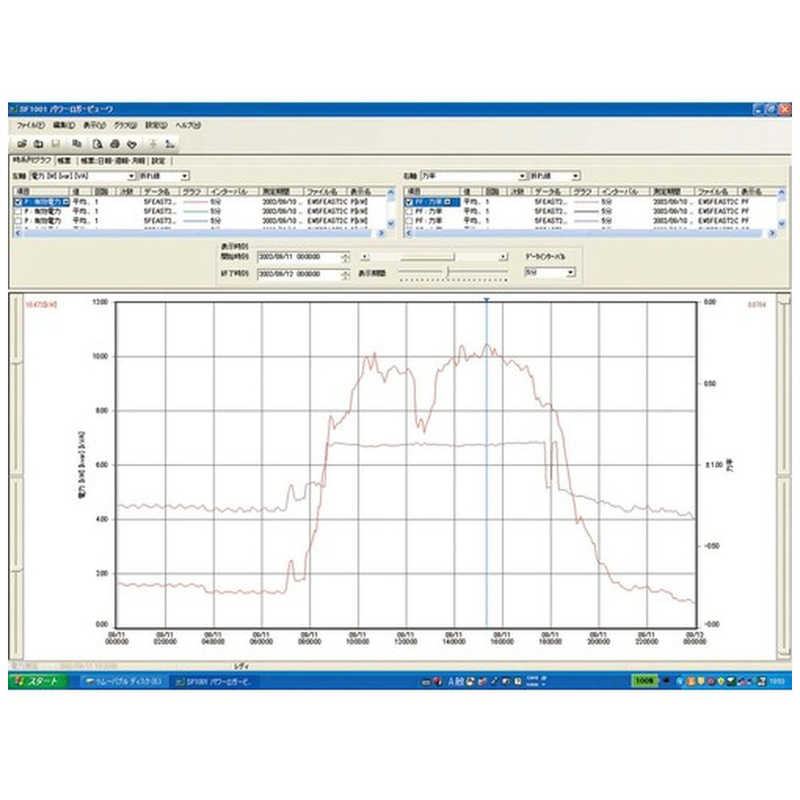The image size is (800, 800).
Task: Open the right axis 力率 dropdown
Action: pos(522,175)
